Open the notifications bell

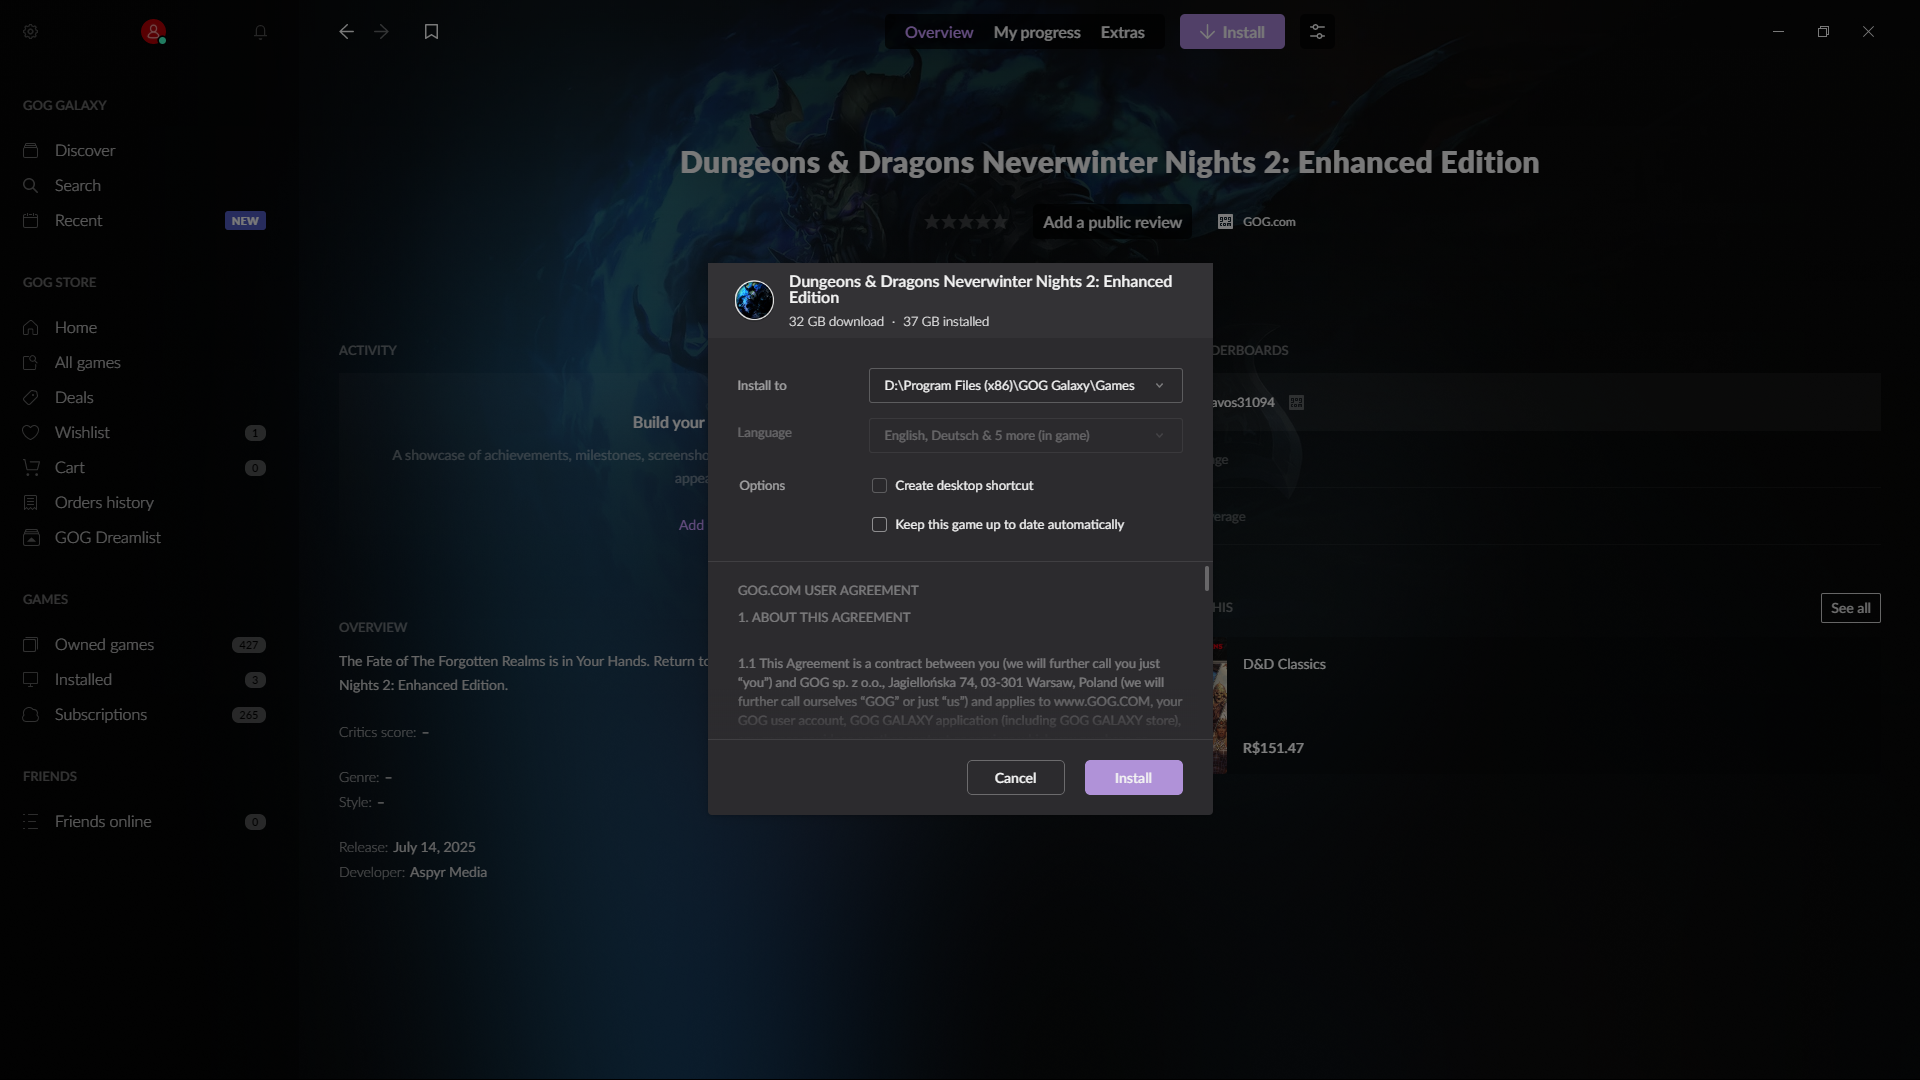pyautogui.click(x=260, y=32)
